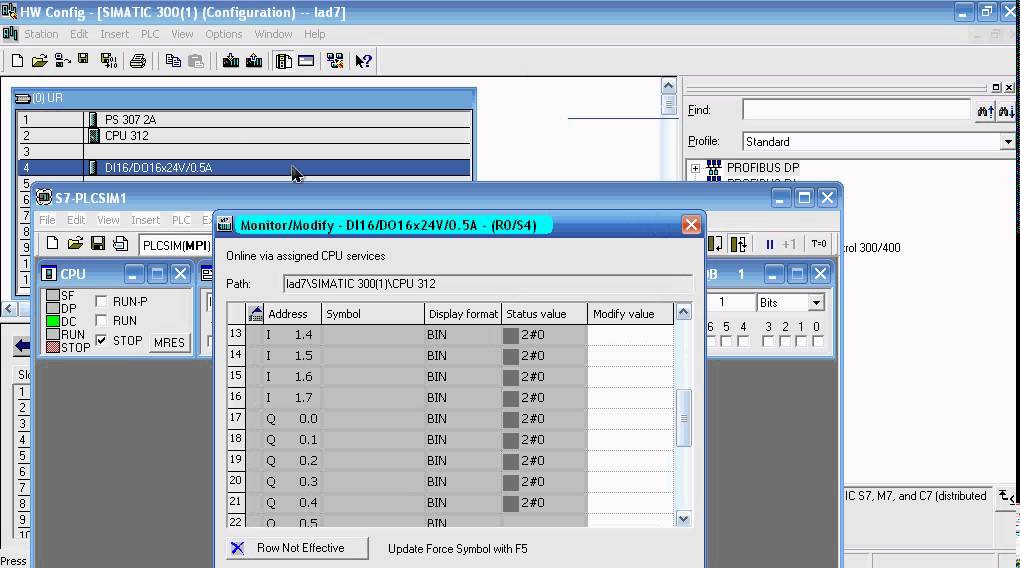Click the Row Not Effective button
The width and height of the screenshot is (1020, 568).
pyautogui.click(x=297, y=548)
